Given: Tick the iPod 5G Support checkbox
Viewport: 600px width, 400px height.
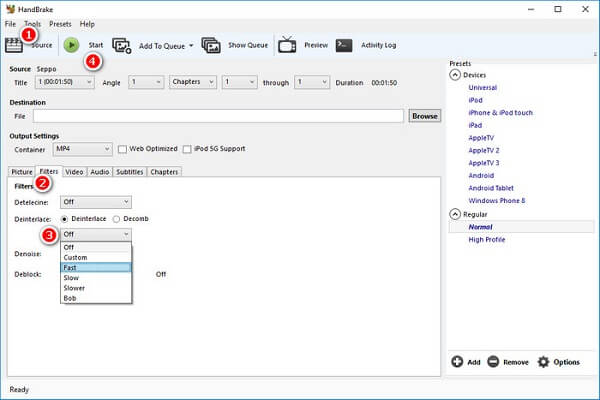Looking at the screenshot, I should 187,149.
